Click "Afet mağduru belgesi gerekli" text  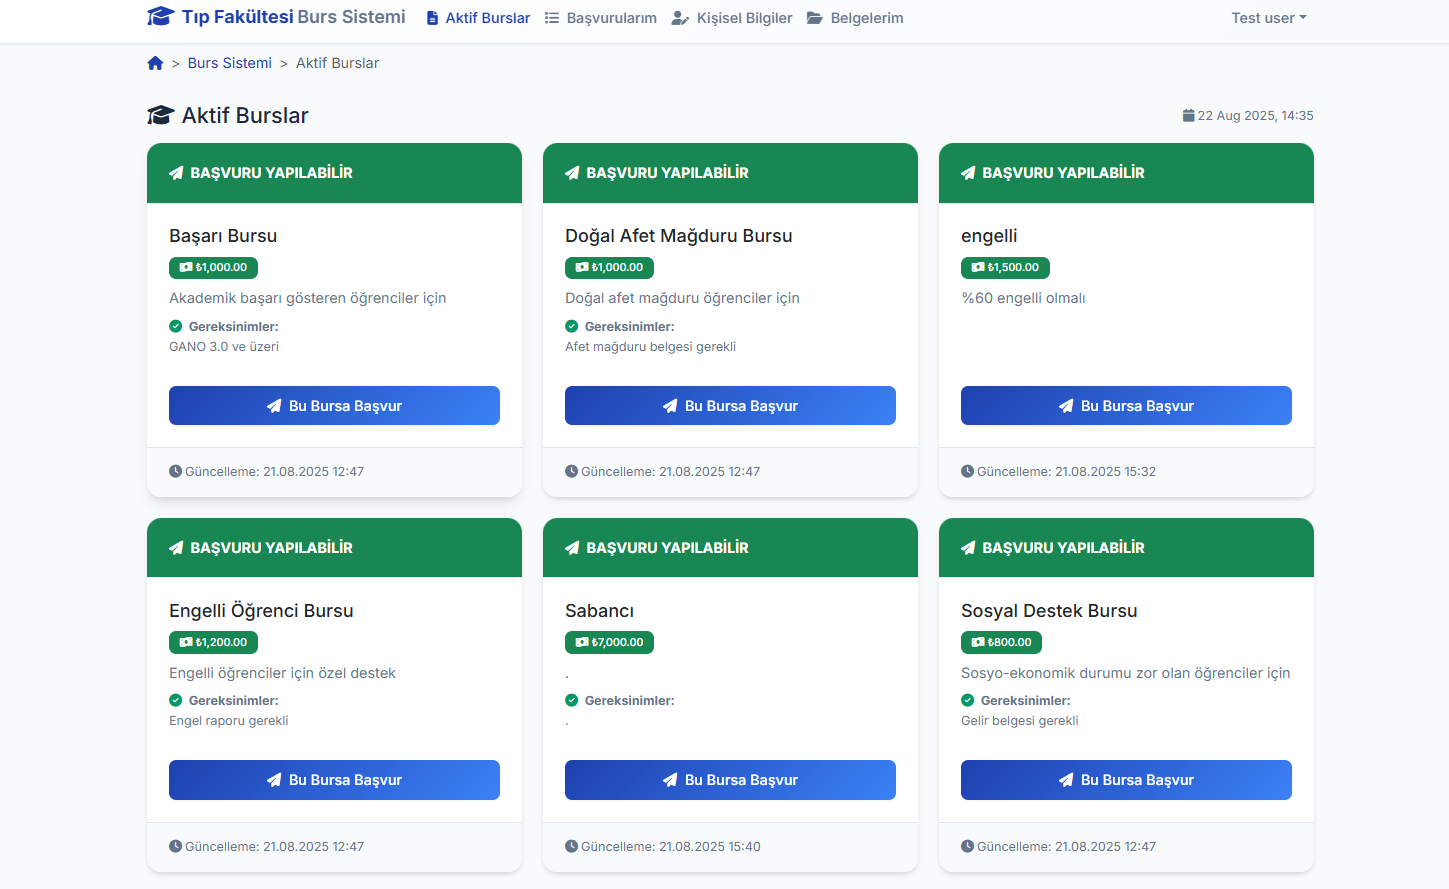click(x=651, y=347)
